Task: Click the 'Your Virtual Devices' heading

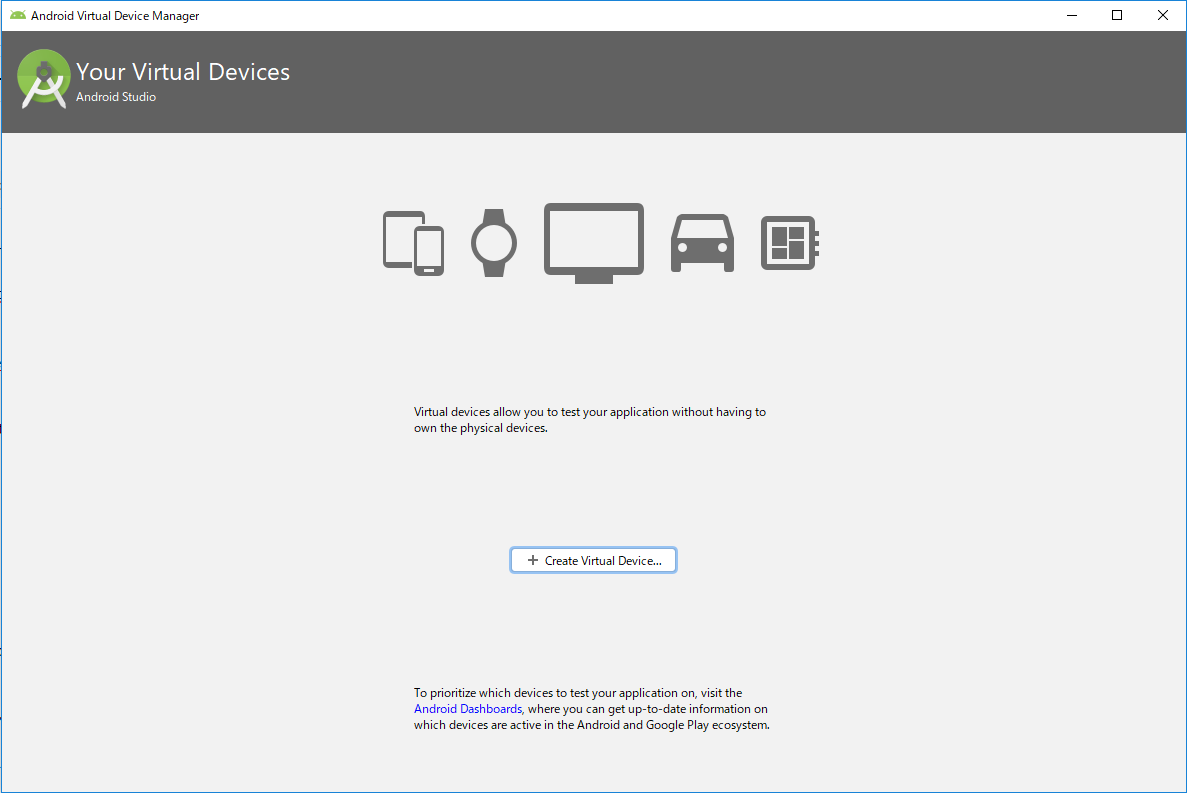Action: click(x=182, y=71)
